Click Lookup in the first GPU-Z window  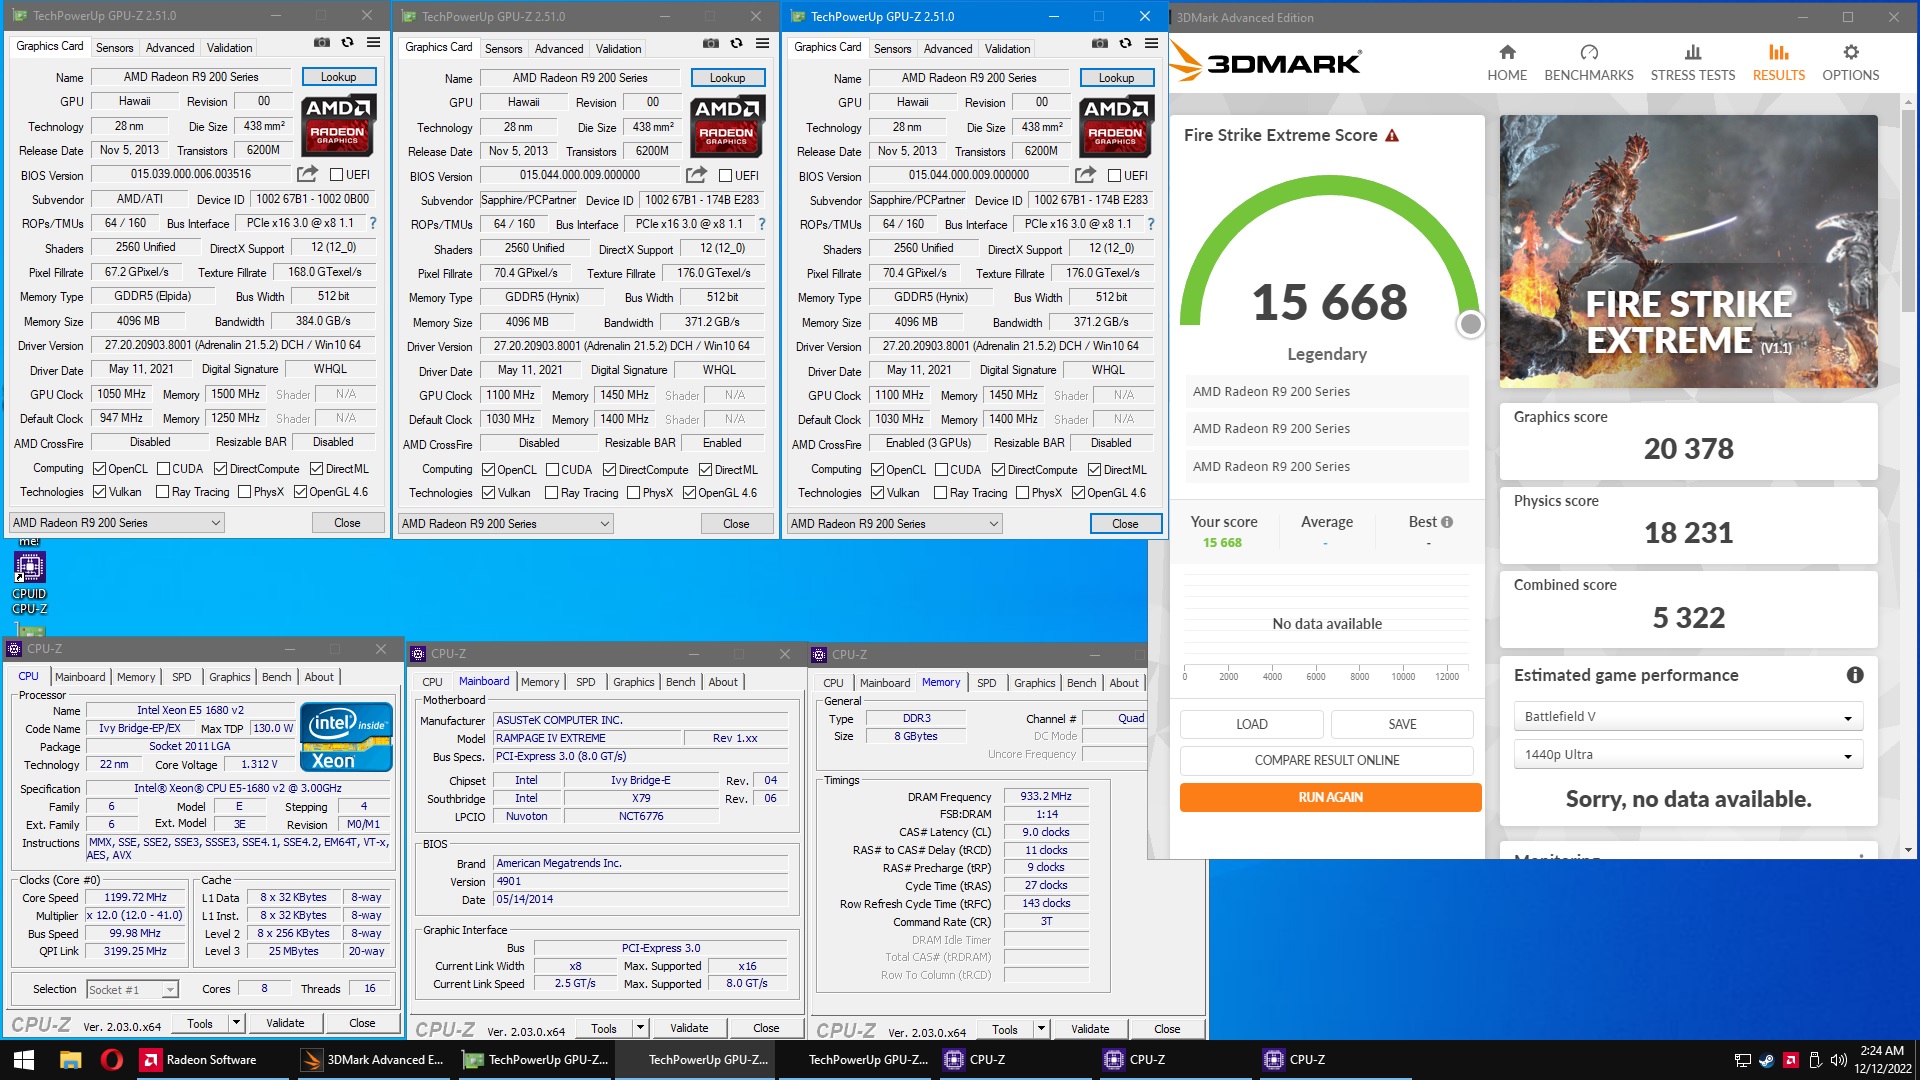pos(338,76)
